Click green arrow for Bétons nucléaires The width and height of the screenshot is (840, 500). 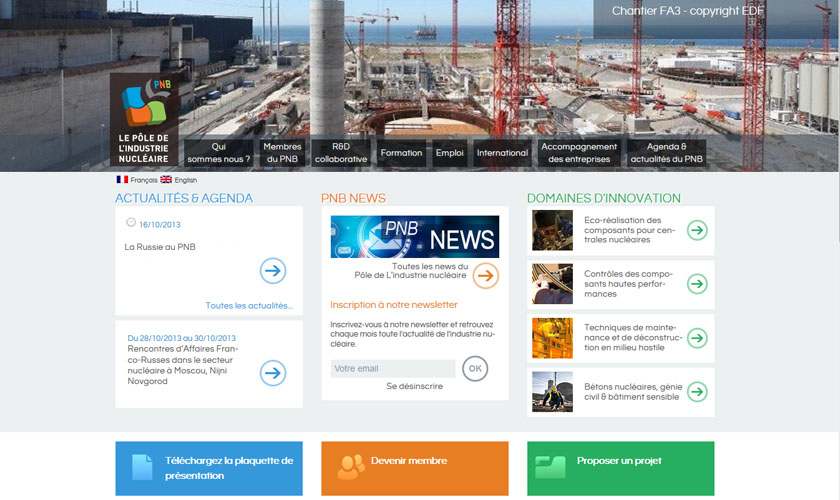point(697,392)
